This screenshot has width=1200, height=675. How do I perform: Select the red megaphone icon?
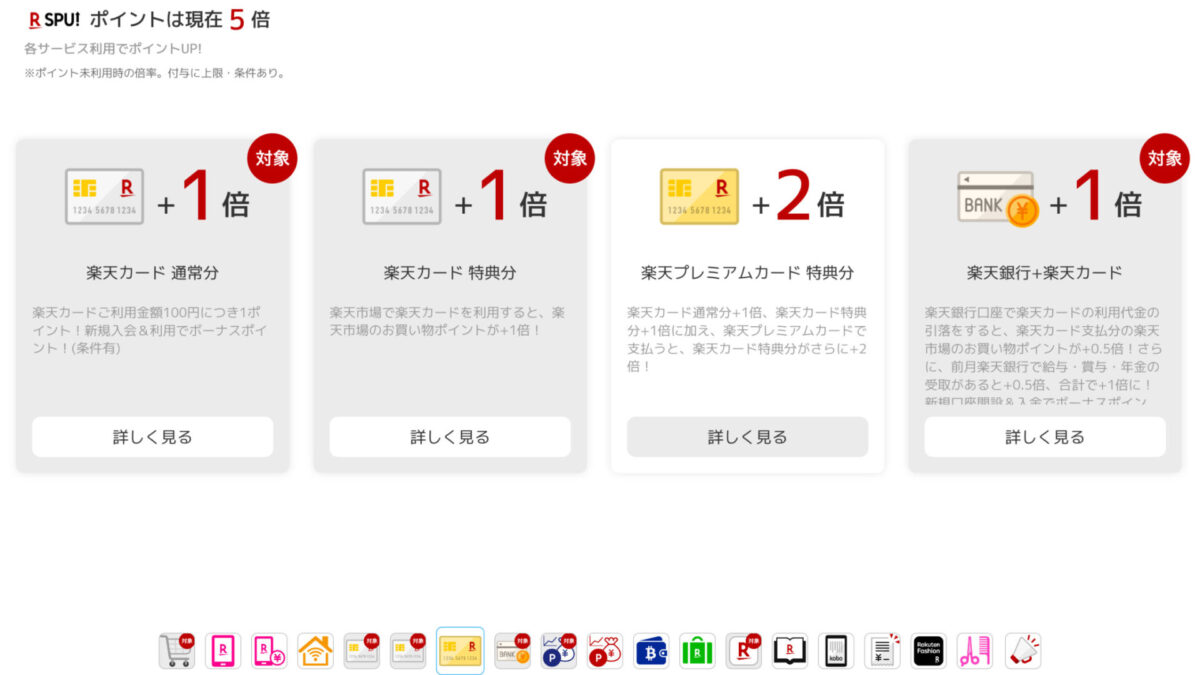tap(1022, 651)
